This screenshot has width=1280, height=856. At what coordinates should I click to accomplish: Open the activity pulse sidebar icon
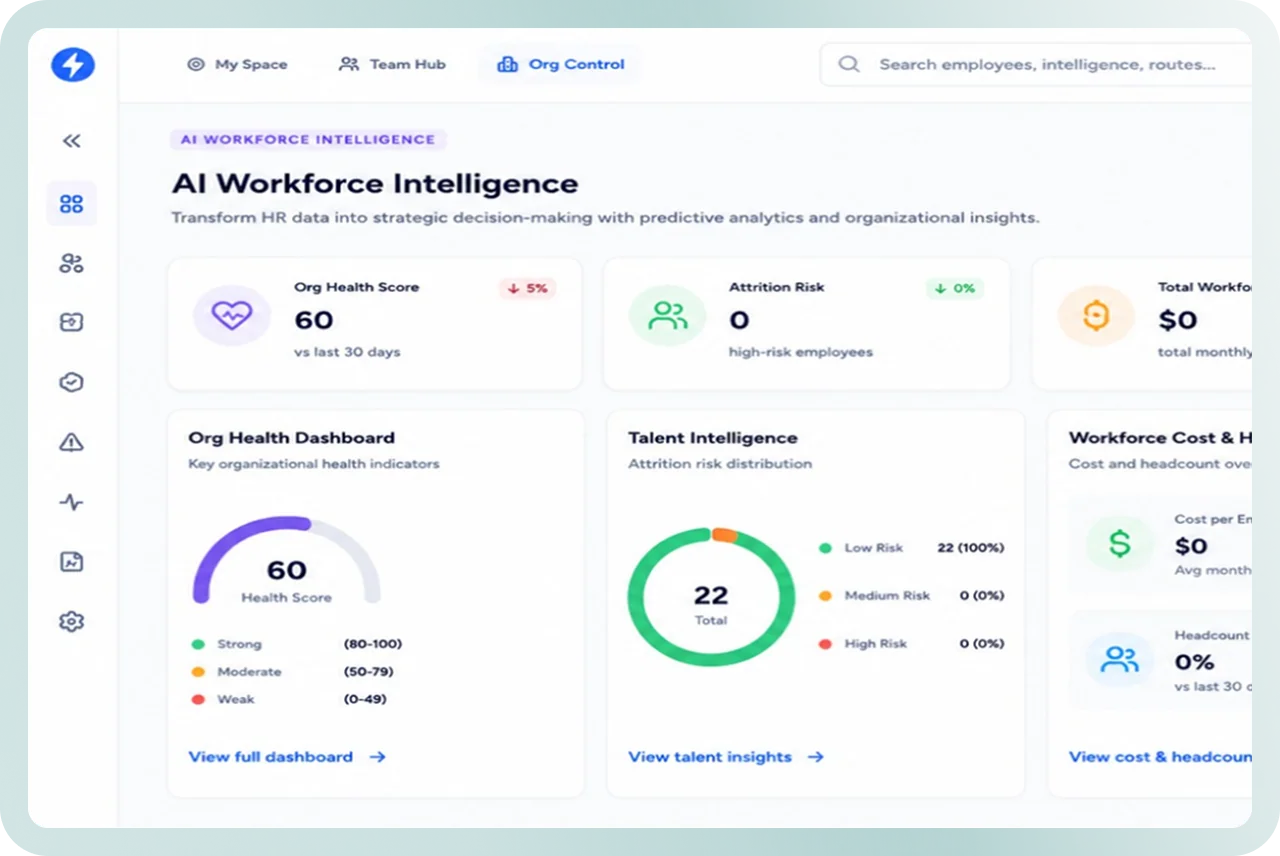[x=71, y=502]
